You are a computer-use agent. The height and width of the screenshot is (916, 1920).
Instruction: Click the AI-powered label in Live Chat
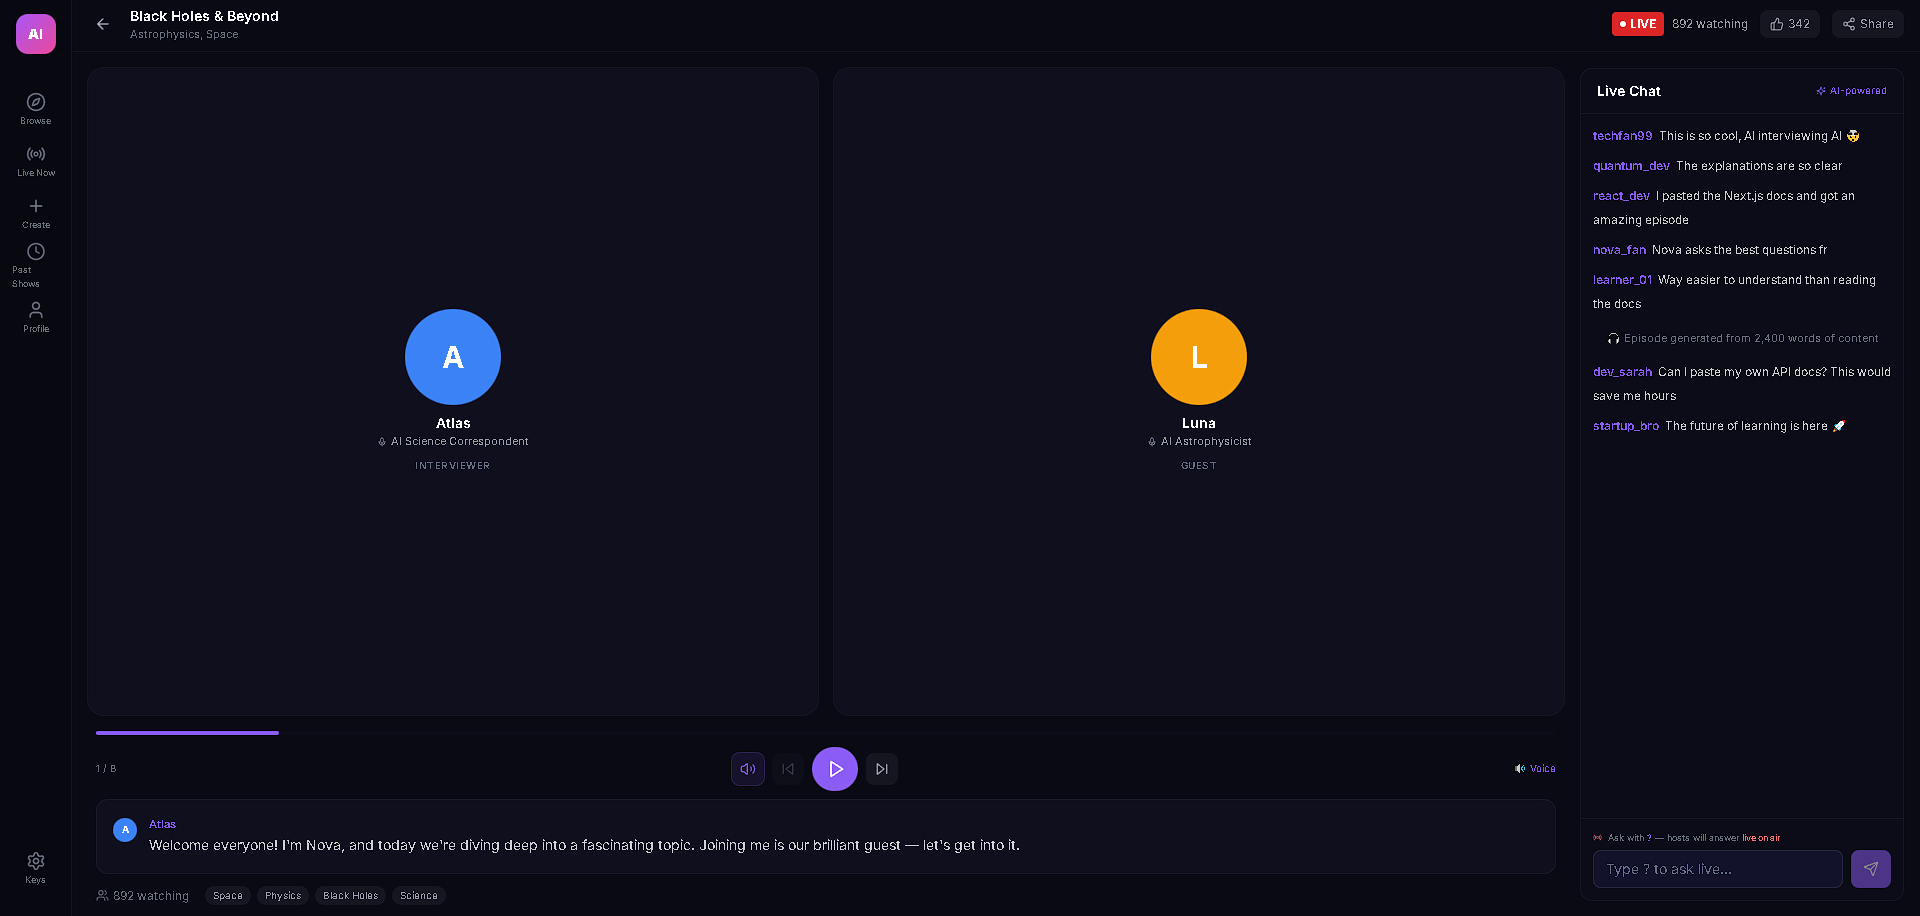(1852, 91)
